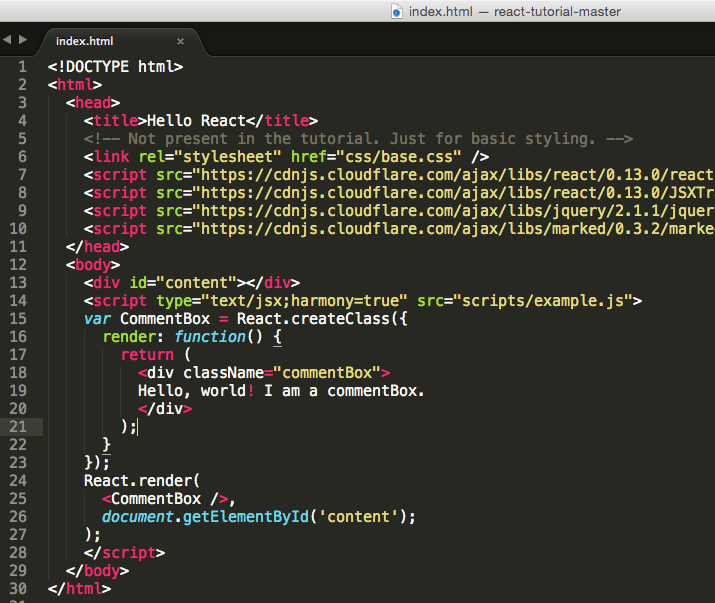Click the "css/base.css" href value
The width and height of the screenshot is (715, 603).
tap(399, 157)
